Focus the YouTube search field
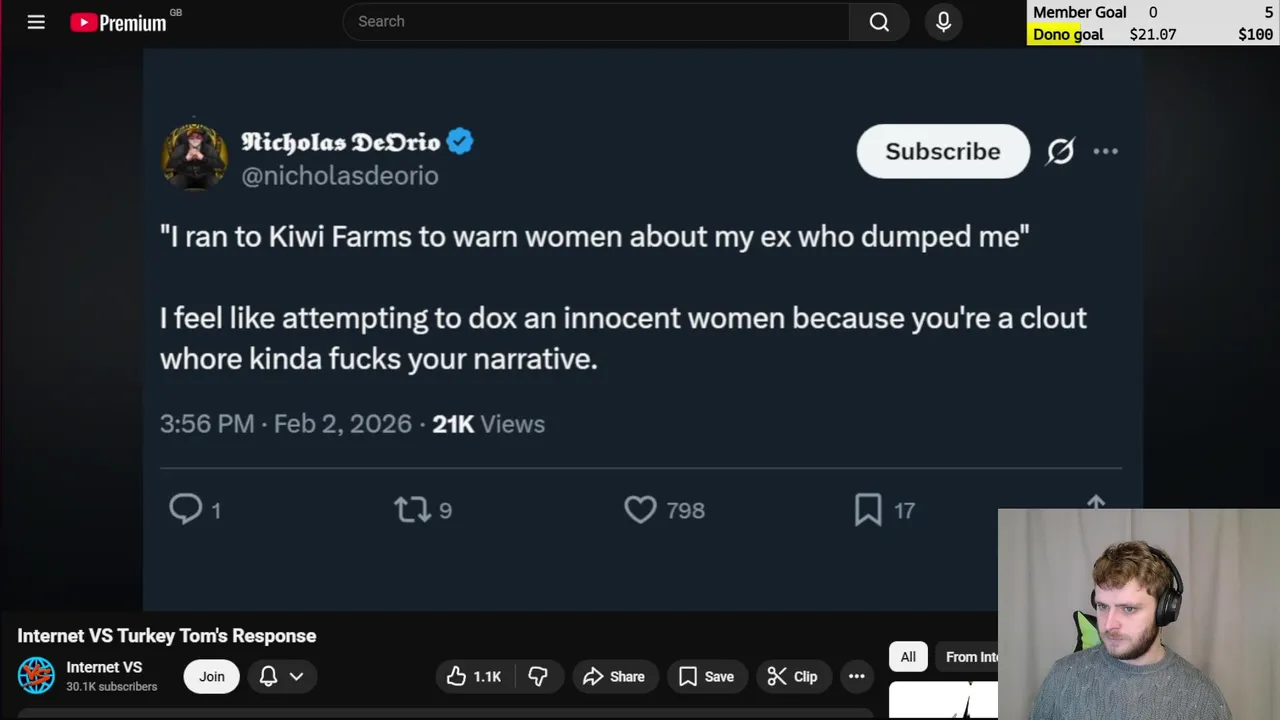 (x=595, y=22)
